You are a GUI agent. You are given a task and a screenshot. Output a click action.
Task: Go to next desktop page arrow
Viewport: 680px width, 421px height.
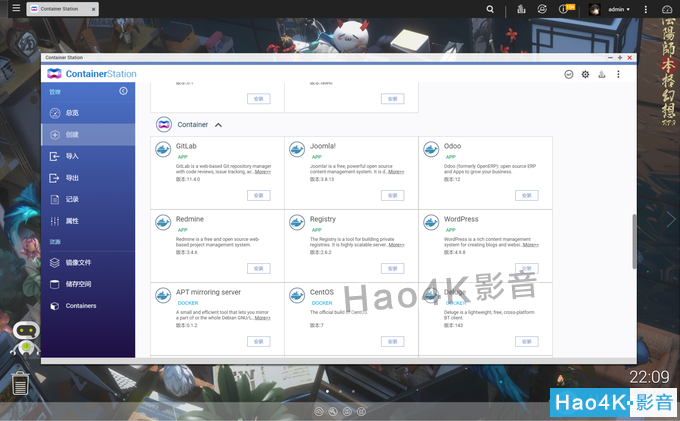point(670,219)
